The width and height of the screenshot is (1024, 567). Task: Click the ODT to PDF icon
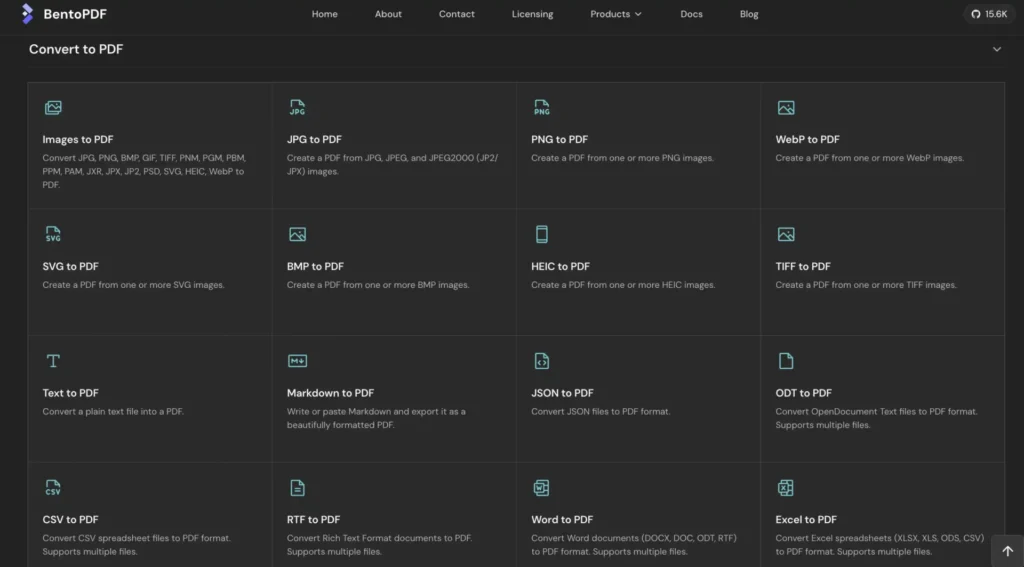coord(786,361)
